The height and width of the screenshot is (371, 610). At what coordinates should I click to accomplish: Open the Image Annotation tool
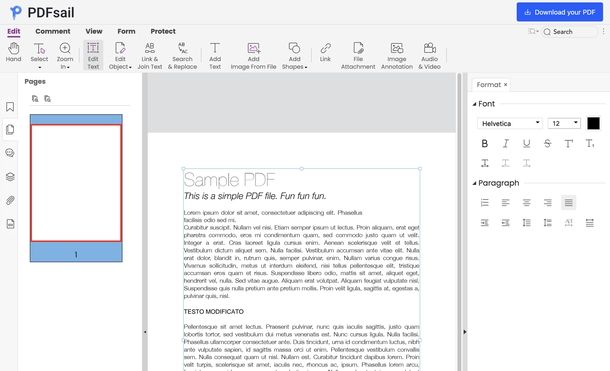(397, 56)
